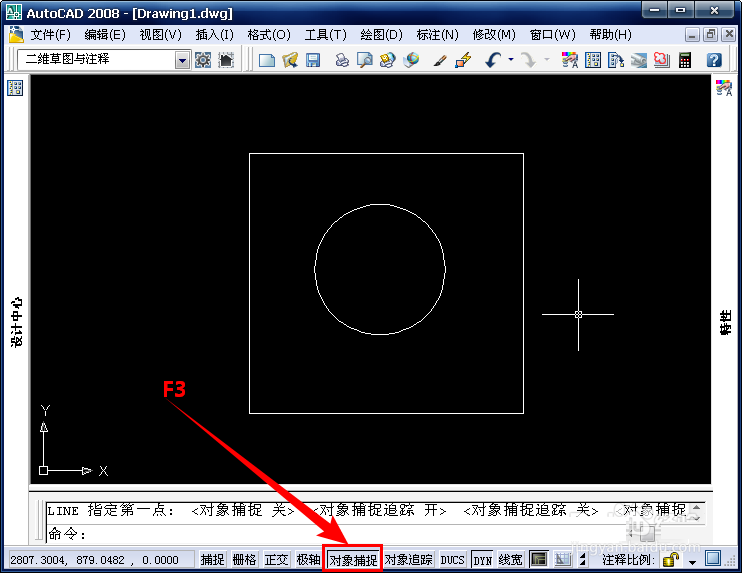The height and width of the screenshot is (573, 742).
Task: Click the Clean Screen icon in status bar
Action: coord(713,559)
